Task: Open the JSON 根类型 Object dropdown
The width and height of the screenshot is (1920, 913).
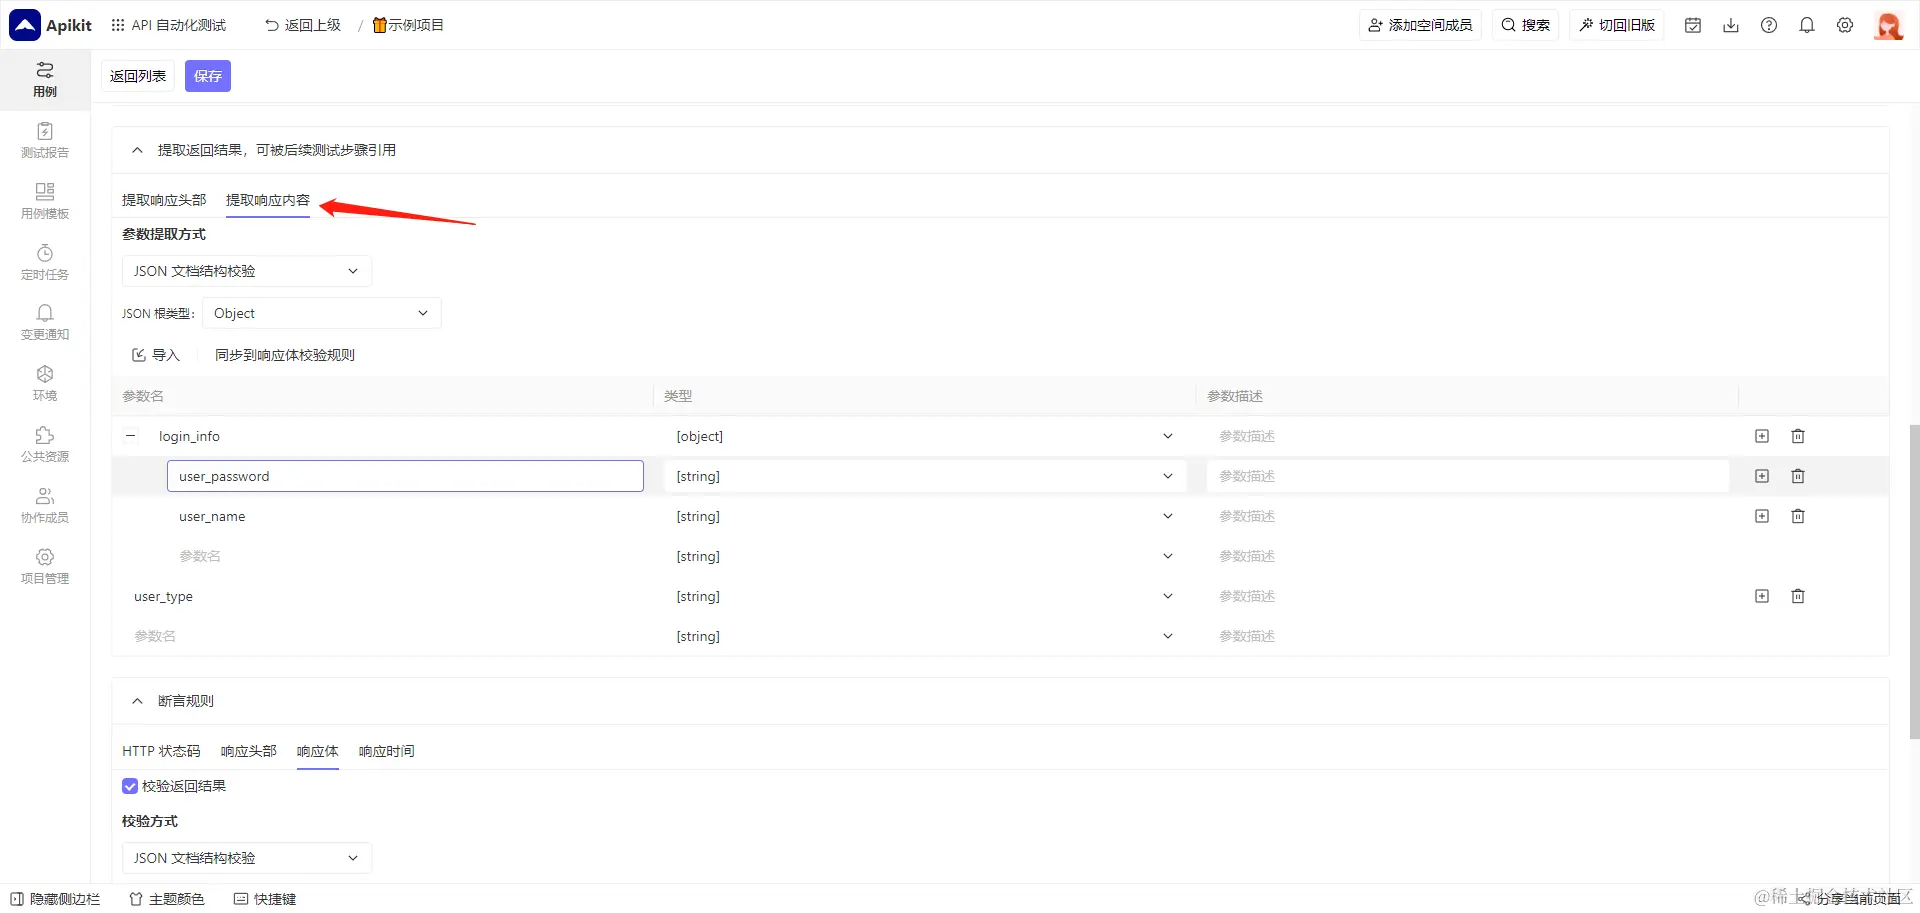Action: (321, 313)
